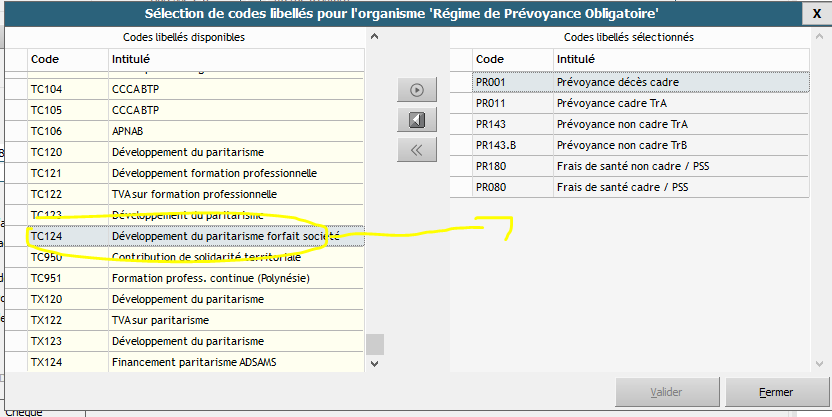Click the available list scroll up arrow
Image resolution: width=832 pixels, height=417 pixels.
(375, 37)
